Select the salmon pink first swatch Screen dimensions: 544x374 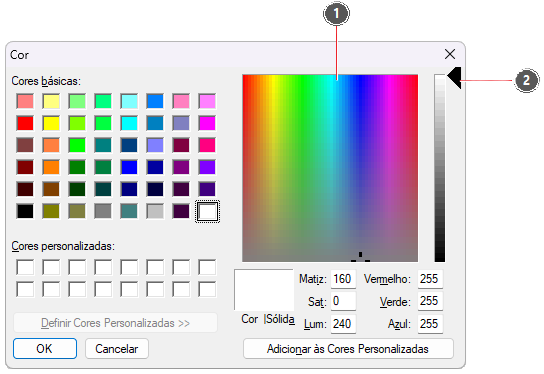[25, 101]
